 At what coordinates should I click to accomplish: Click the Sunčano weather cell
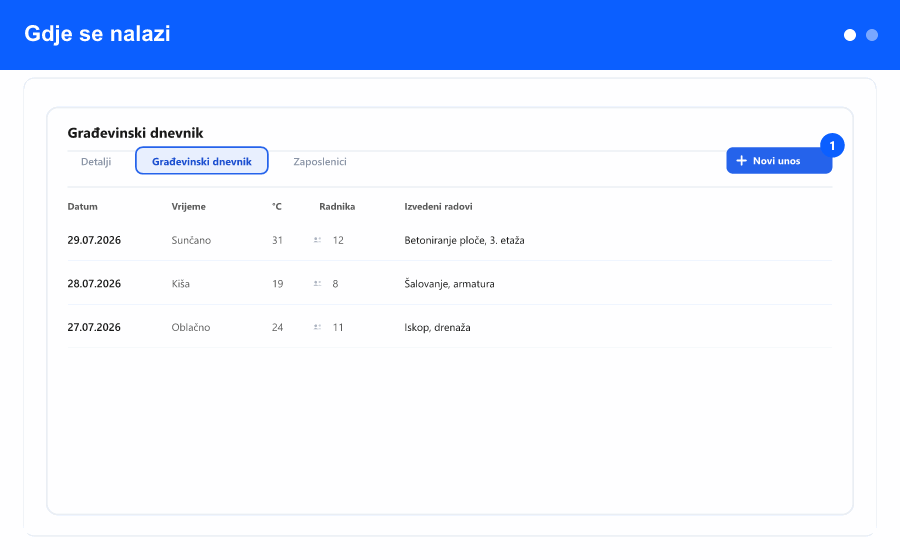[191, 240]
